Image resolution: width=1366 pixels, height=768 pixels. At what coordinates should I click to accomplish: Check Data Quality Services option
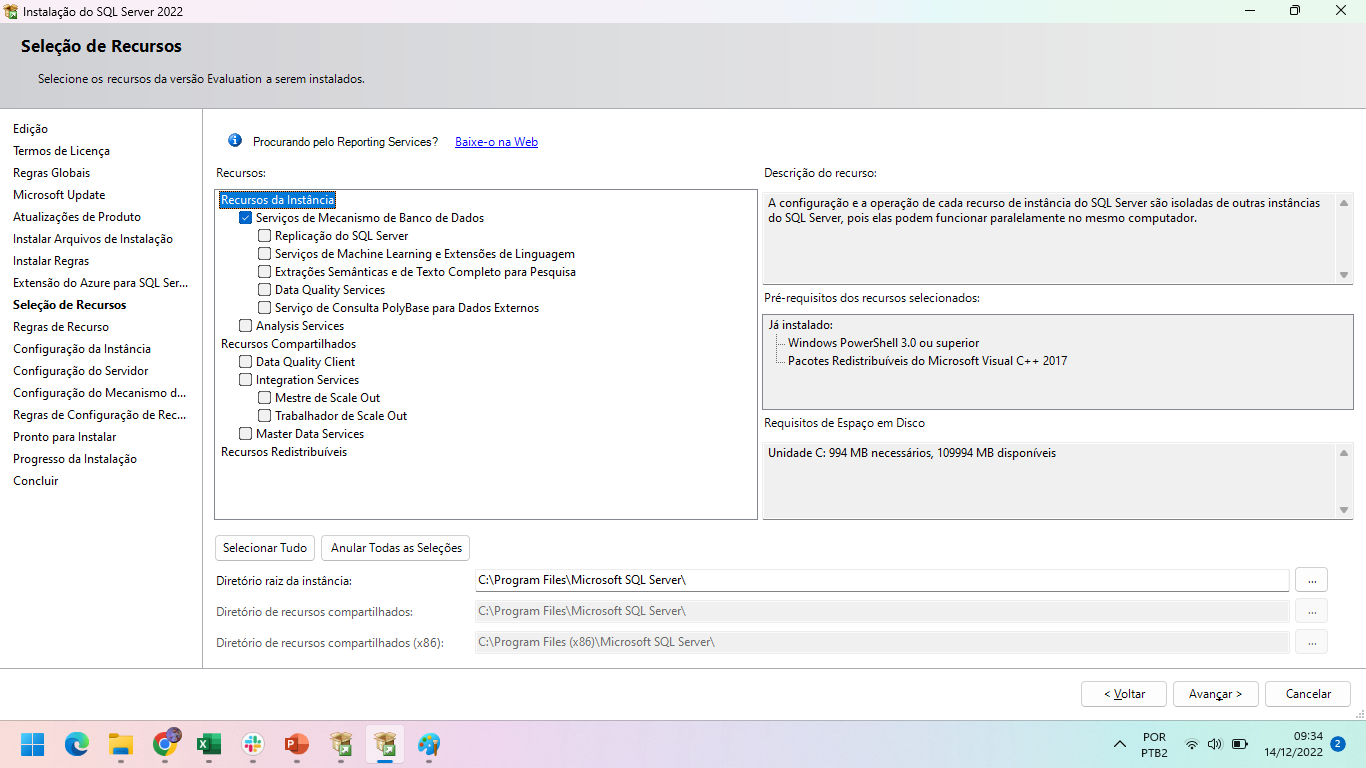pyautogui.click(x=265, y=290)
